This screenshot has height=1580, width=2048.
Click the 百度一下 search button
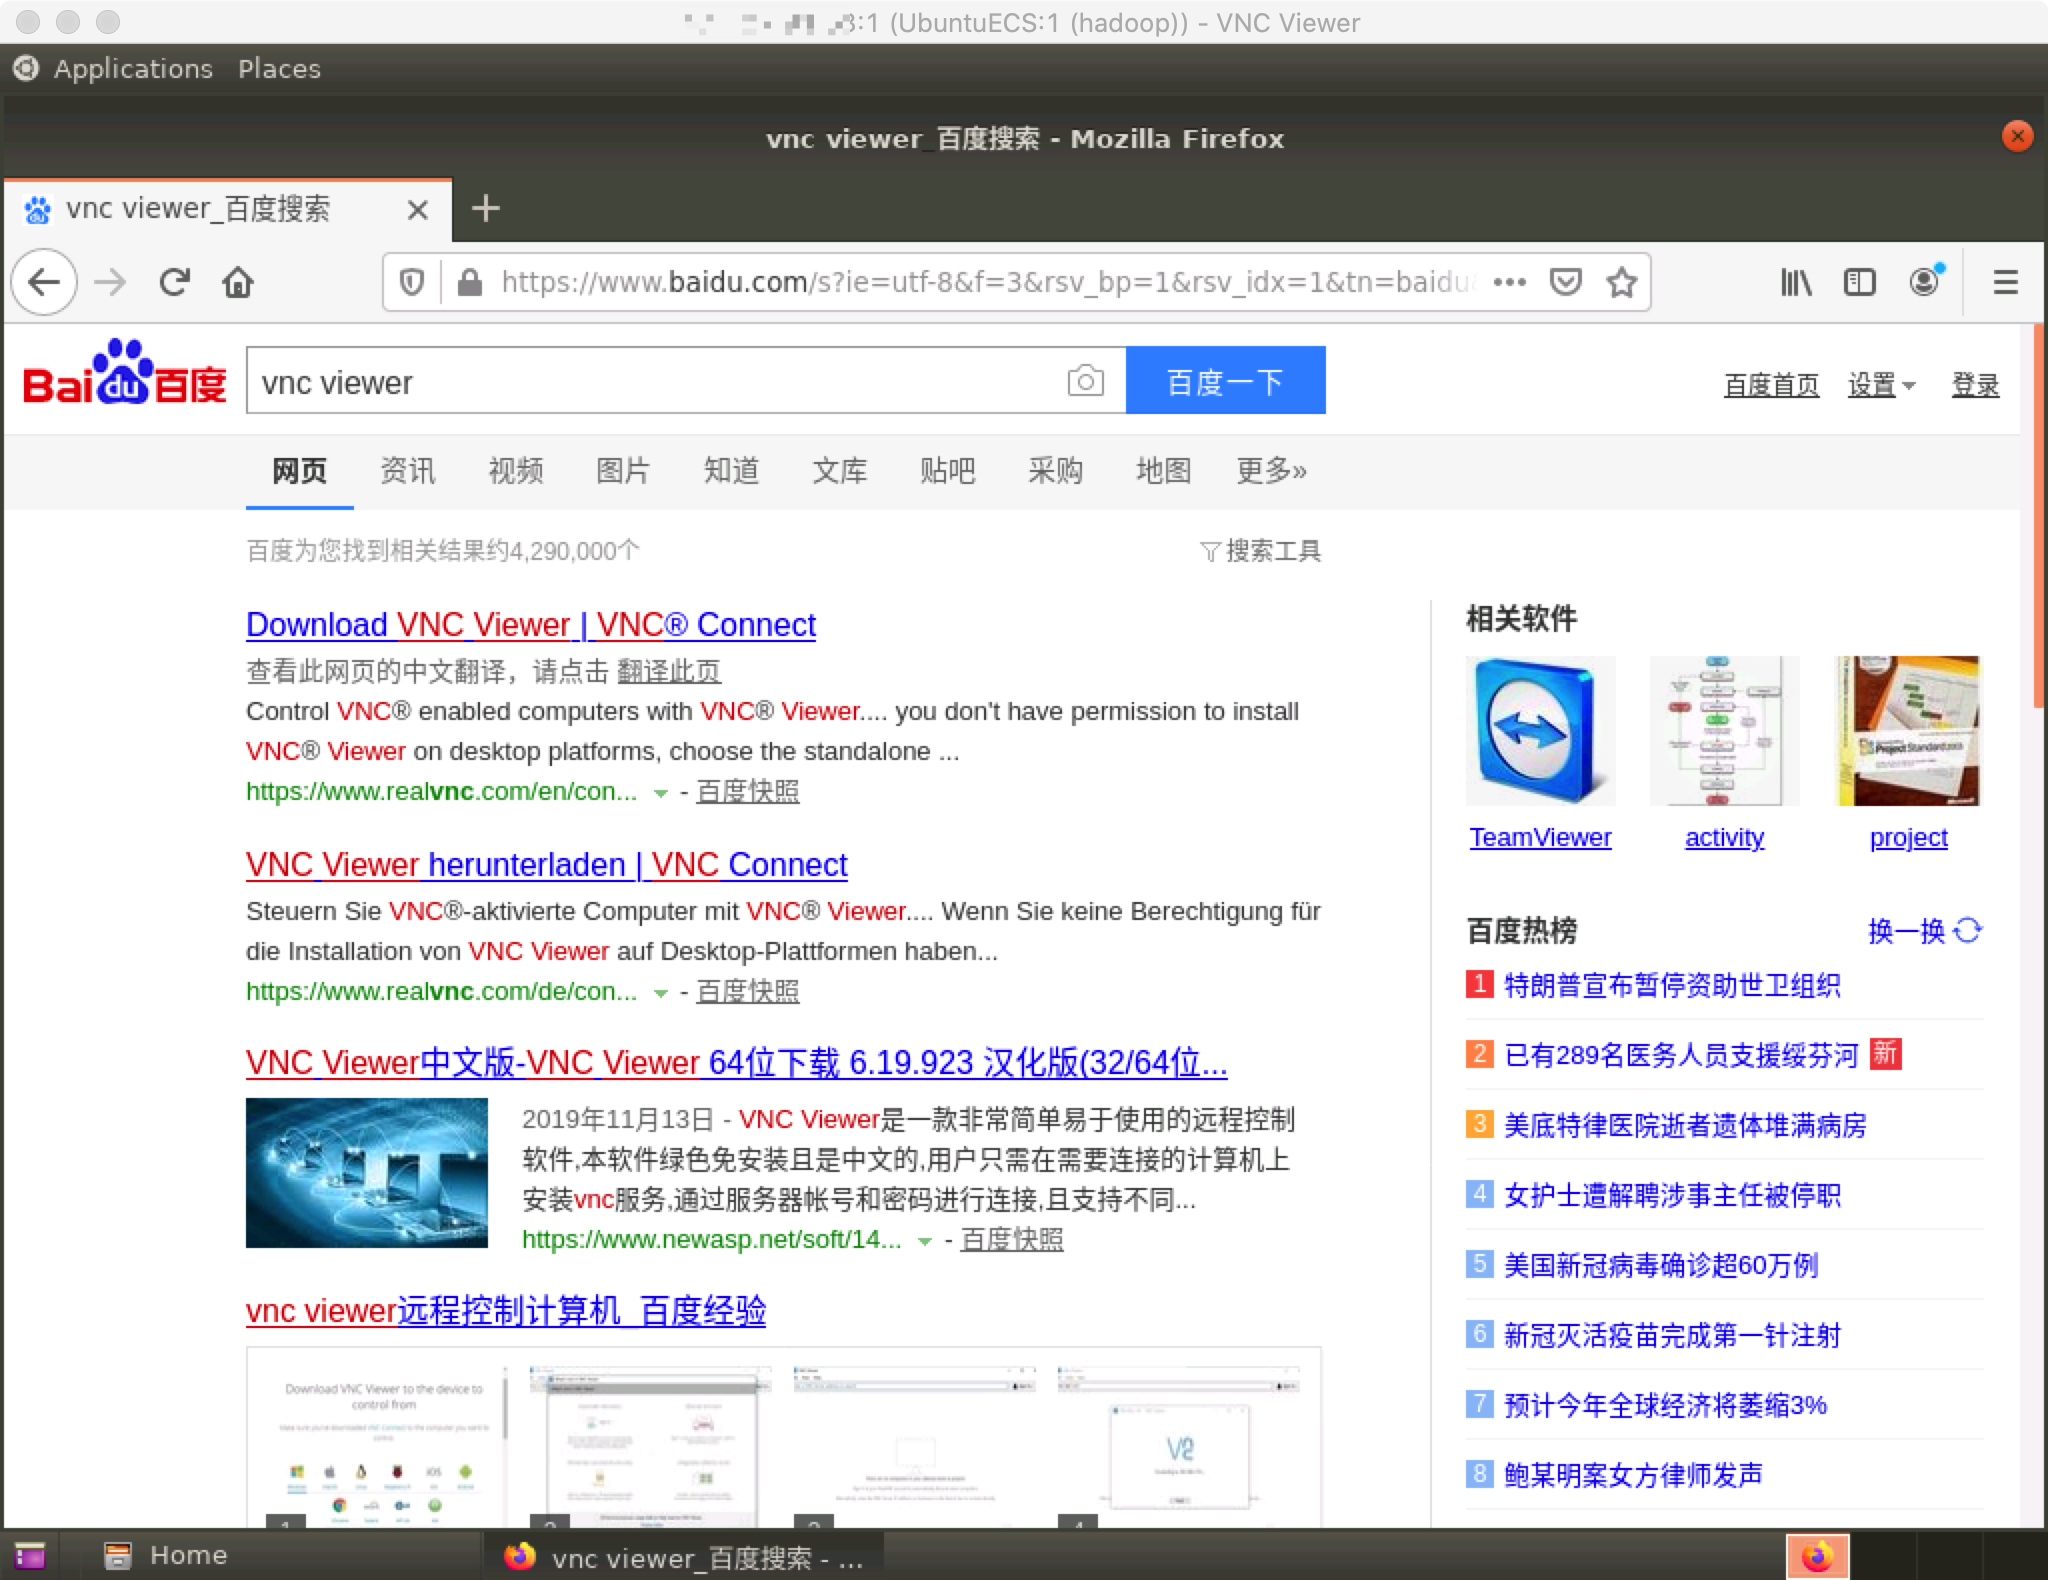tap(1225, 381)
